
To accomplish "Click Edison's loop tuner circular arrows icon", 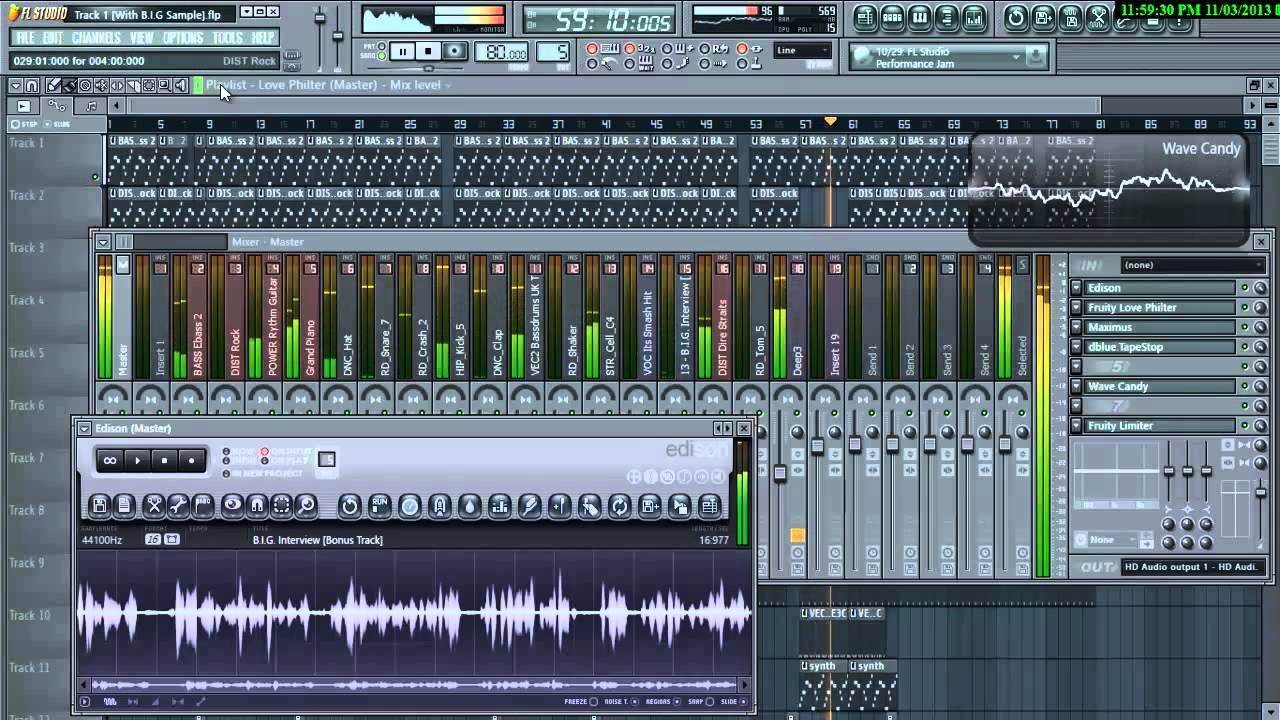I will coord(619,506).
